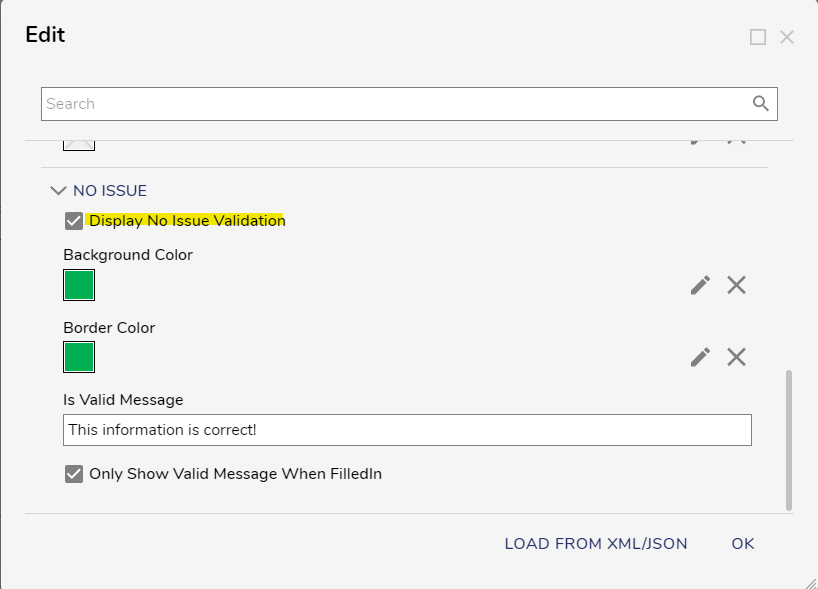Edit the Background Color with pencil icon

(700, 285)
